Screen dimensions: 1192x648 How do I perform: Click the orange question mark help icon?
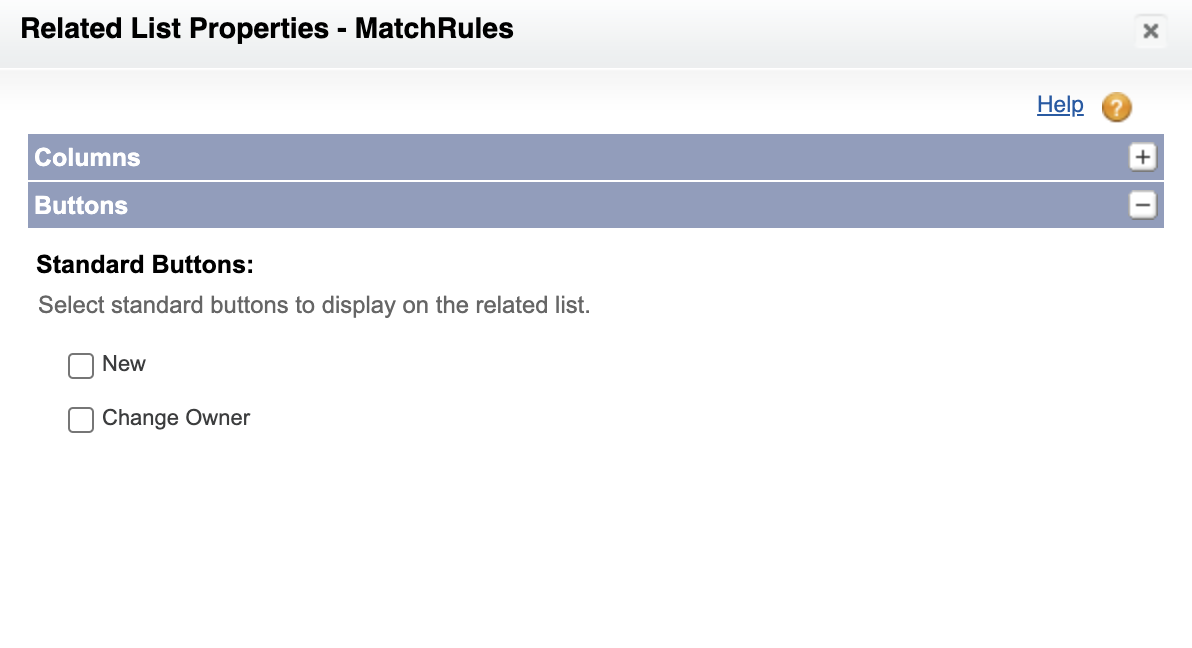tap(1116, 107)
